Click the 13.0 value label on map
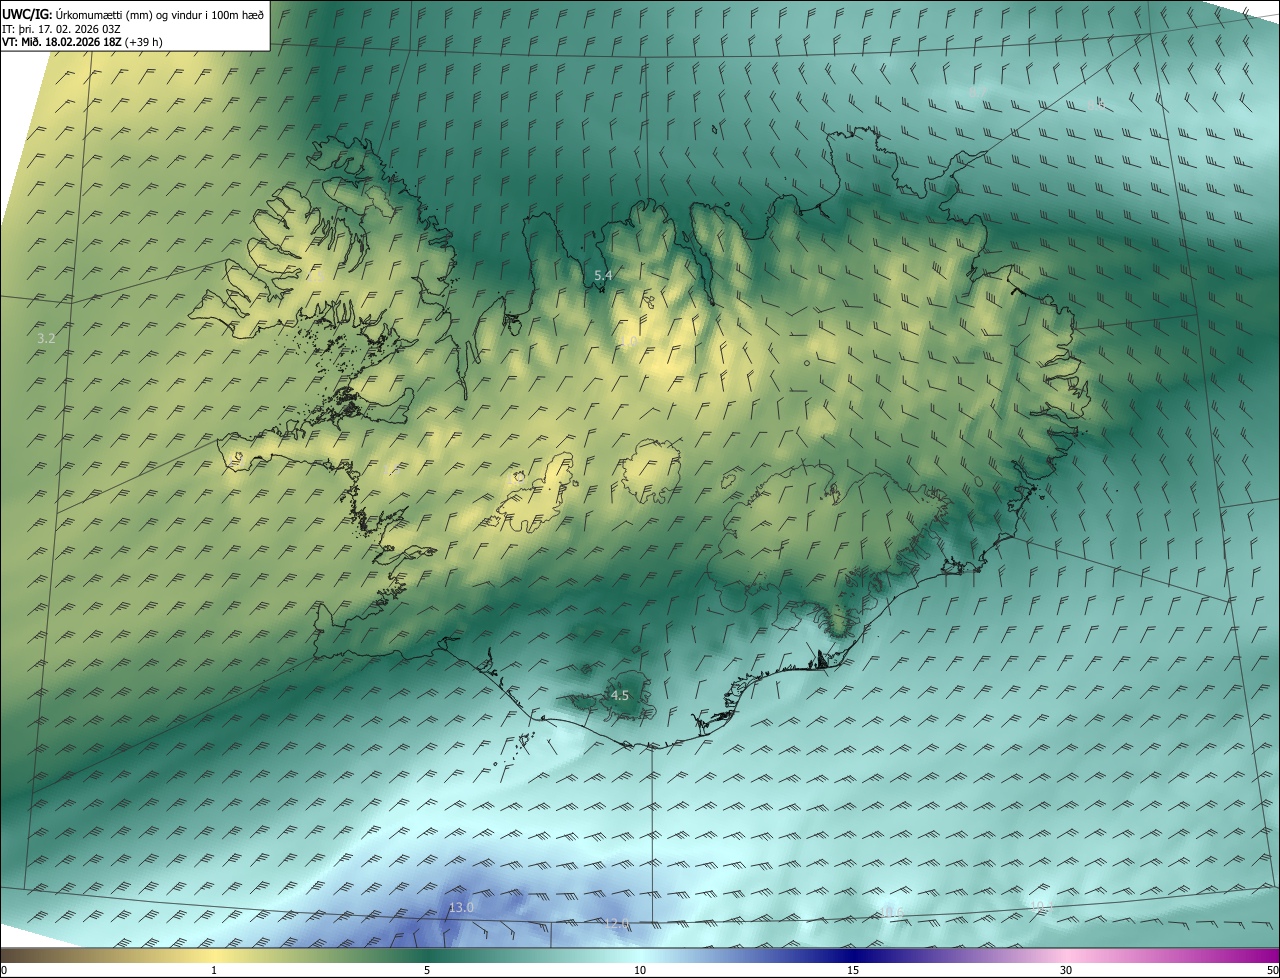 point(461,907)
